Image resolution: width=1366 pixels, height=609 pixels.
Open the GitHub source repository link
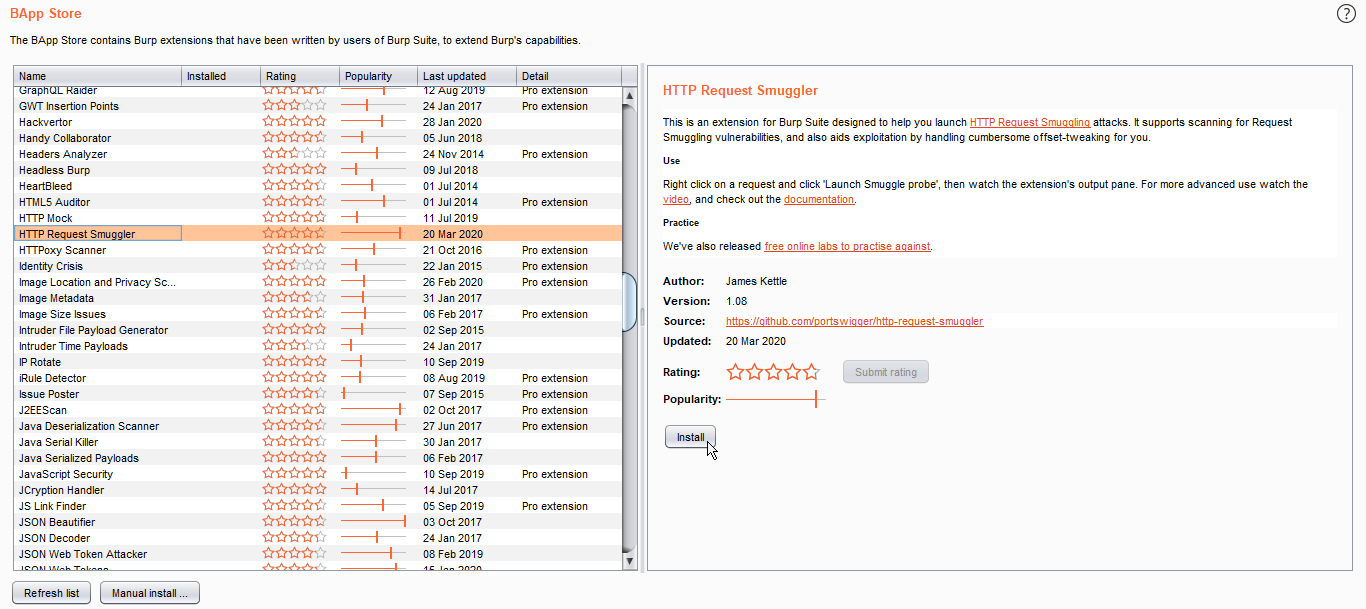(x=854, y=321)
